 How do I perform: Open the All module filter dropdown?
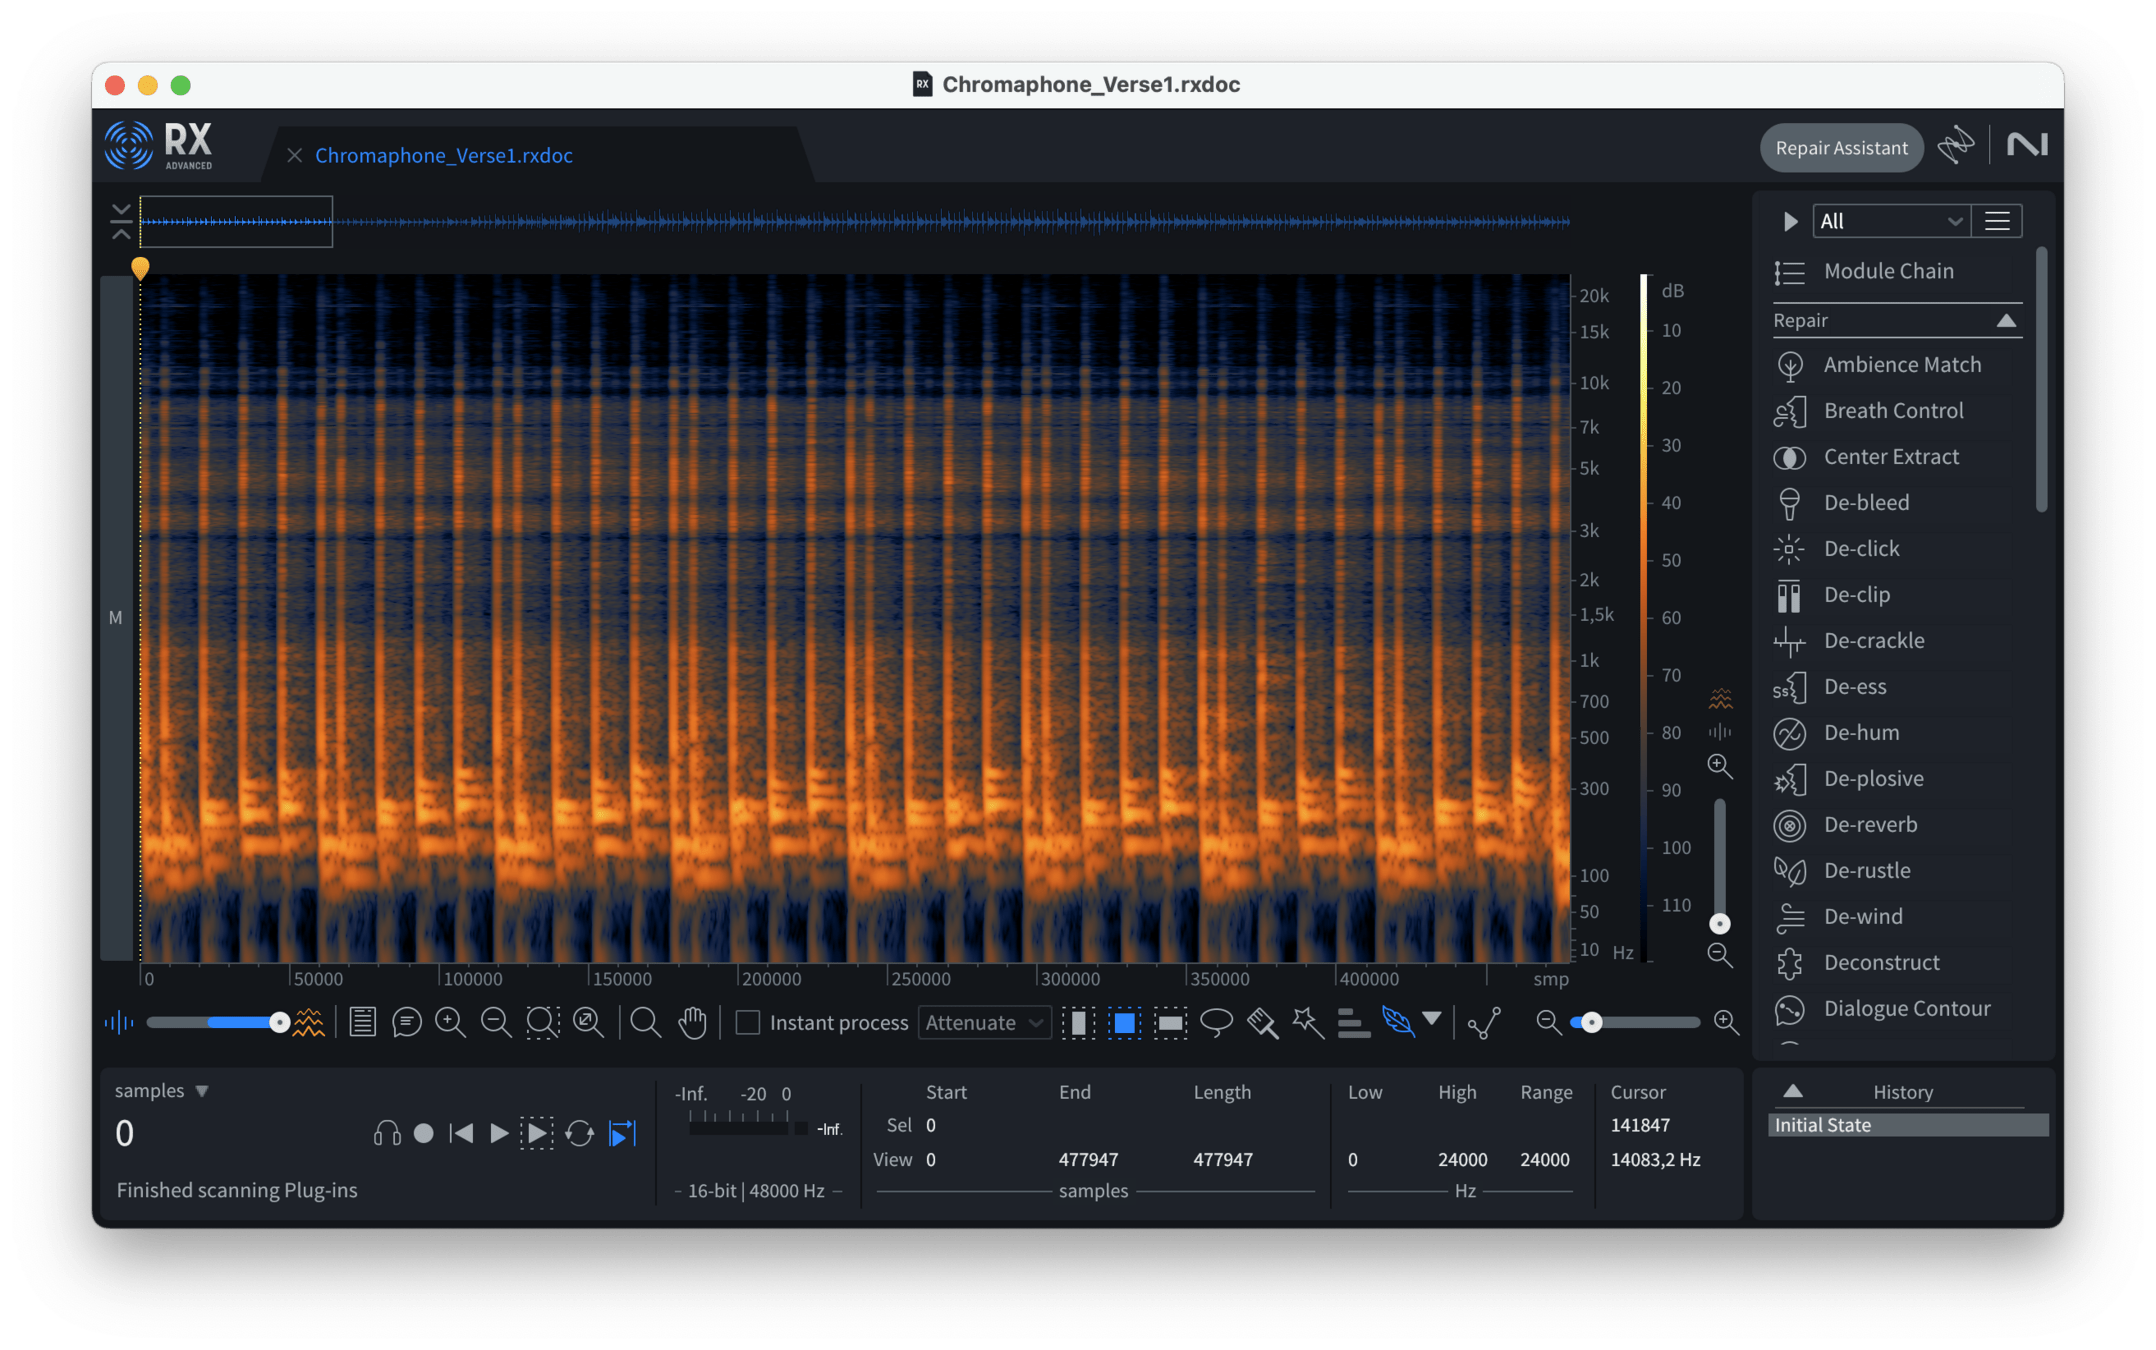coord(1891,221)
